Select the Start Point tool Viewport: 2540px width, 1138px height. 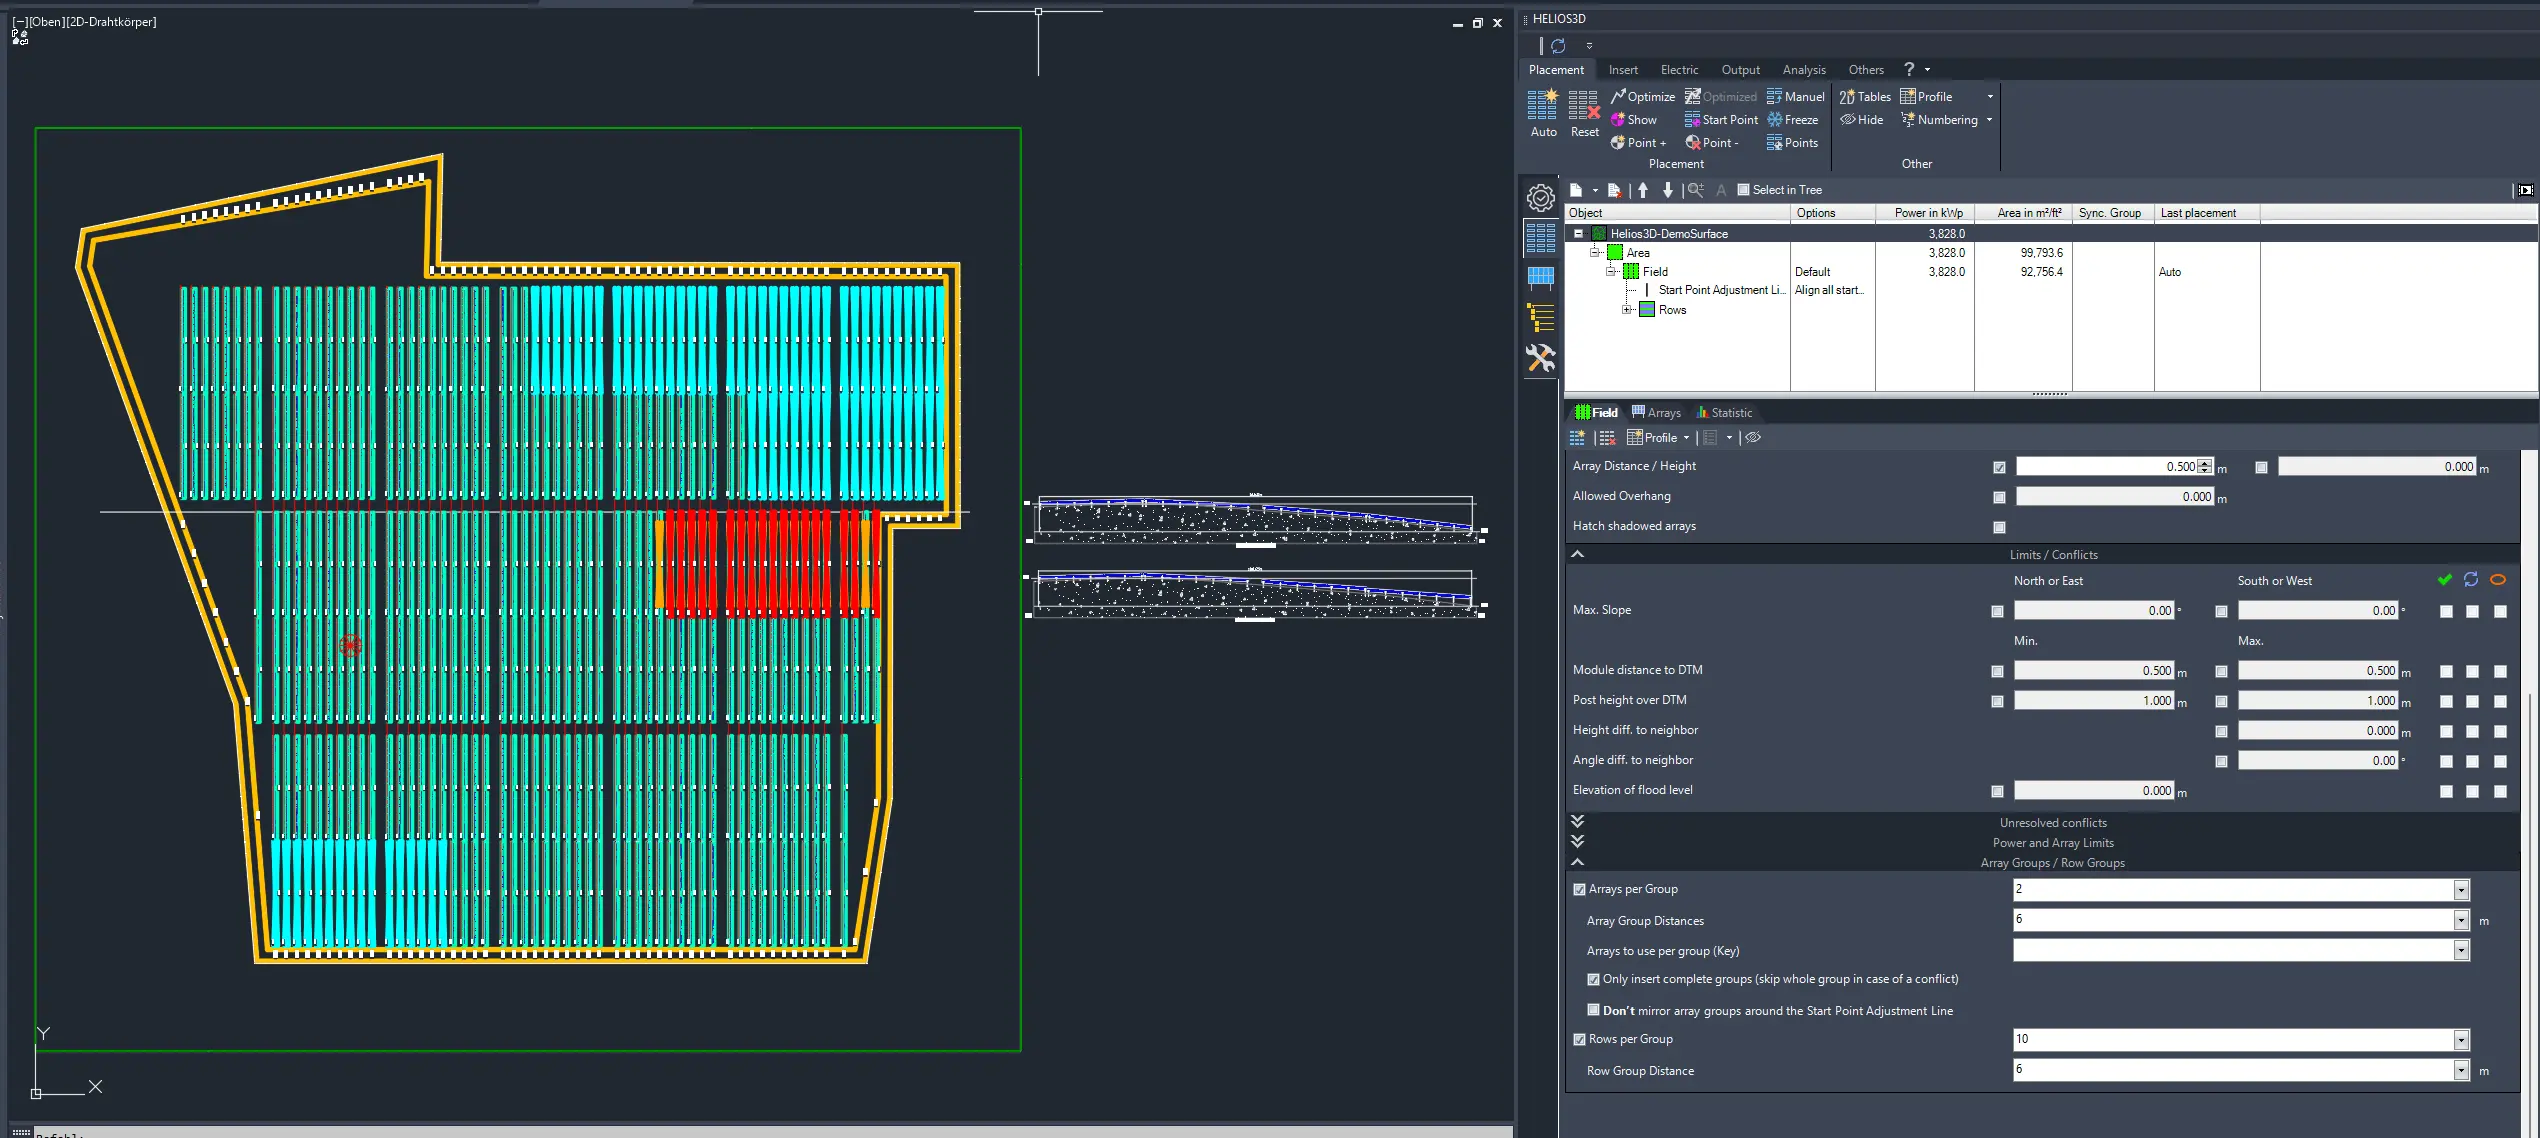(x=1720, y=120)
